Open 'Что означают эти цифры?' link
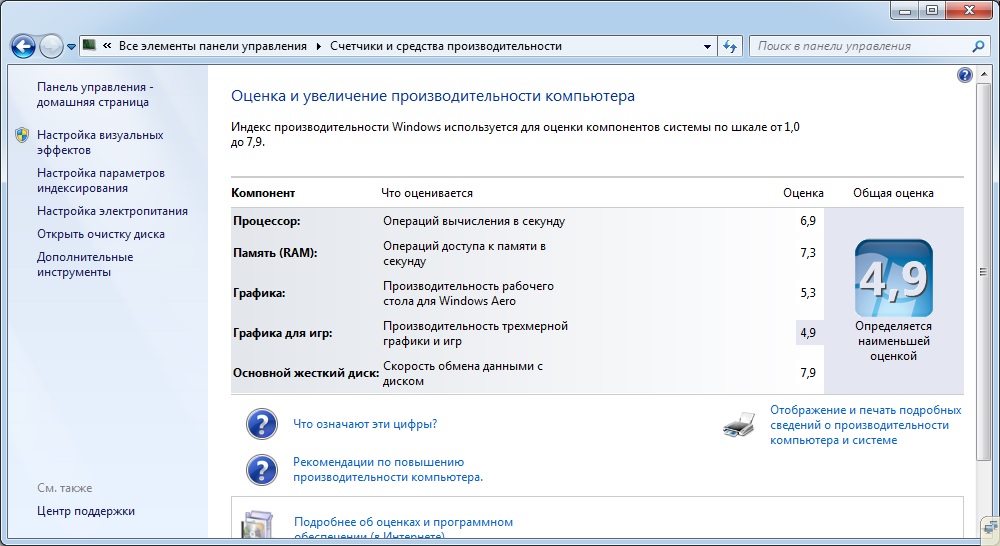Viewport: 1000px width, 546px height. [x=364, y=424]
